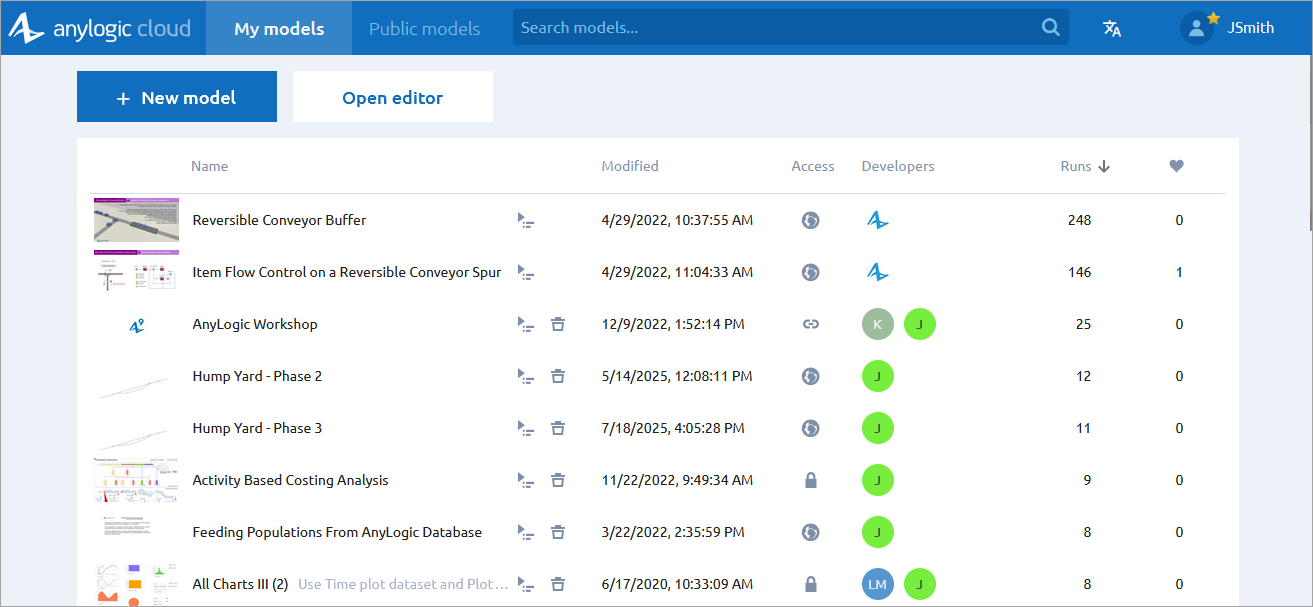Open Reversible Conveyor Buffer thumbnail

[136, 220]
